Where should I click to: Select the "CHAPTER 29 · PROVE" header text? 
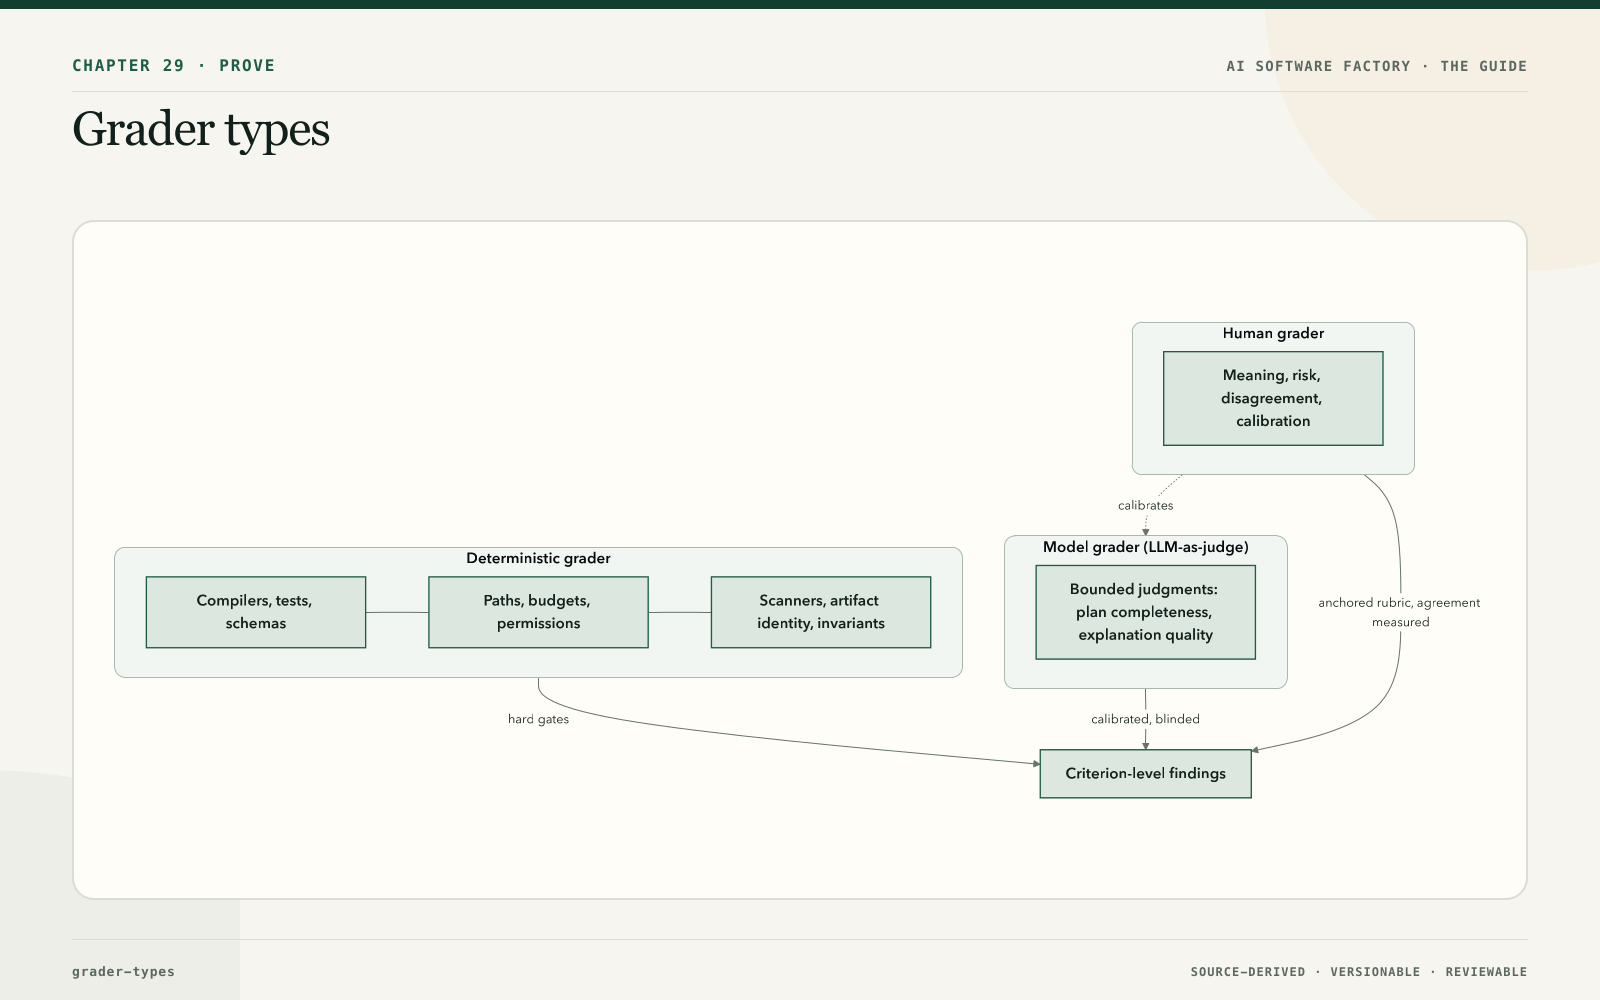[174, 66]
